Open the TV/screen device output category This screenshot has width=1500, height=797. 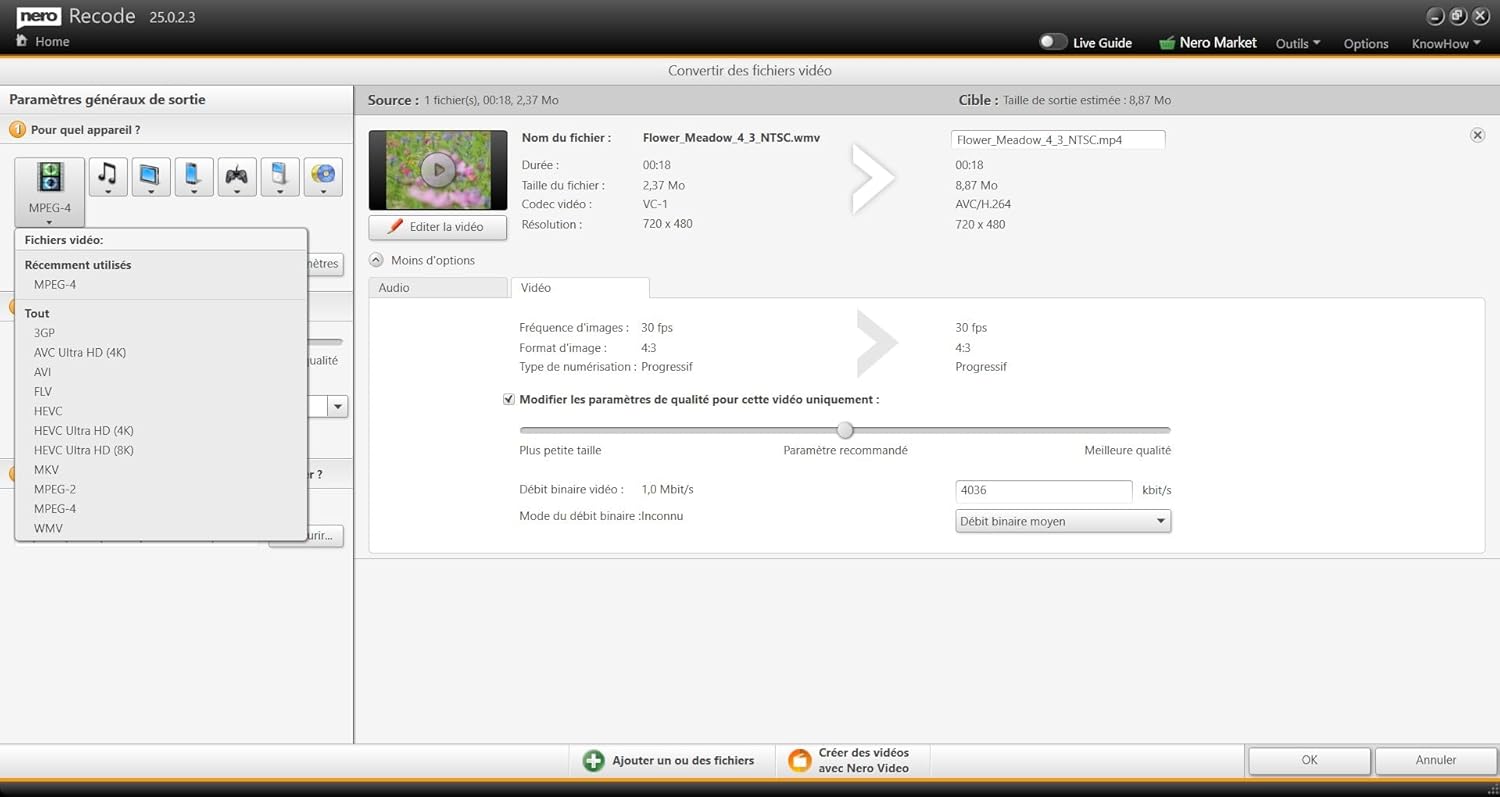(x=150, y=176)
